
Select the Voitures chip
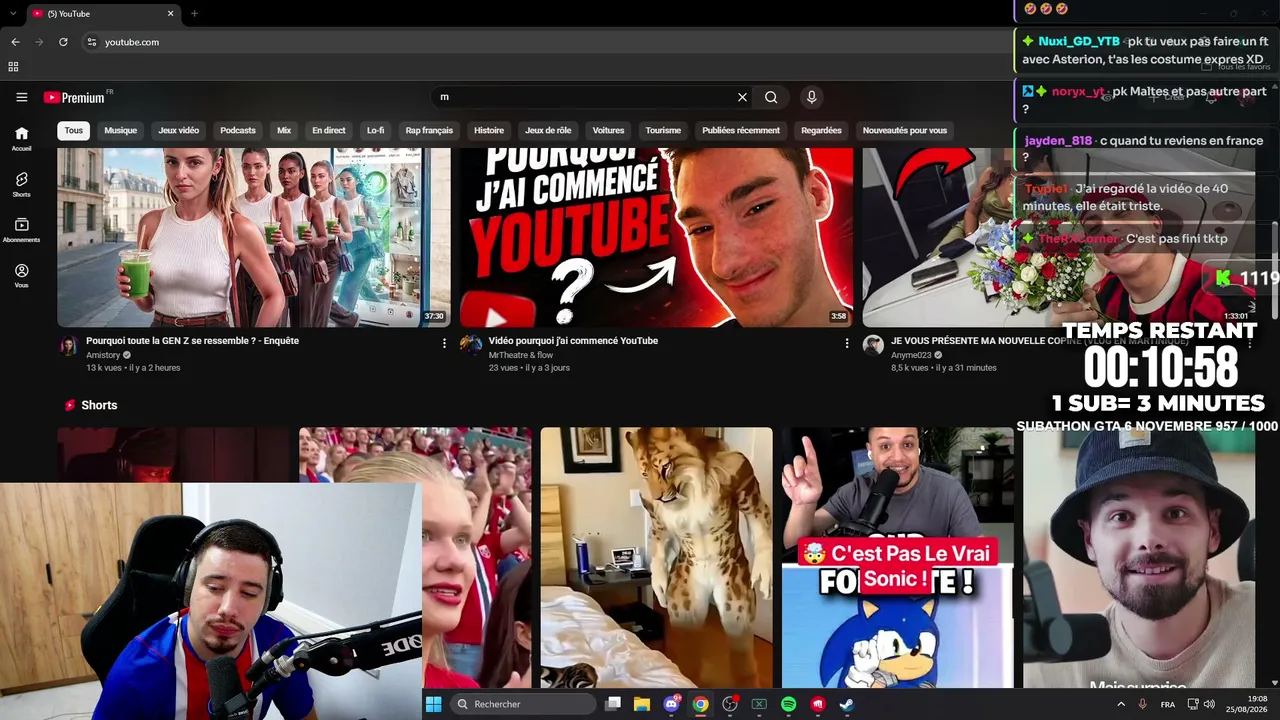(x=608, y=130)
